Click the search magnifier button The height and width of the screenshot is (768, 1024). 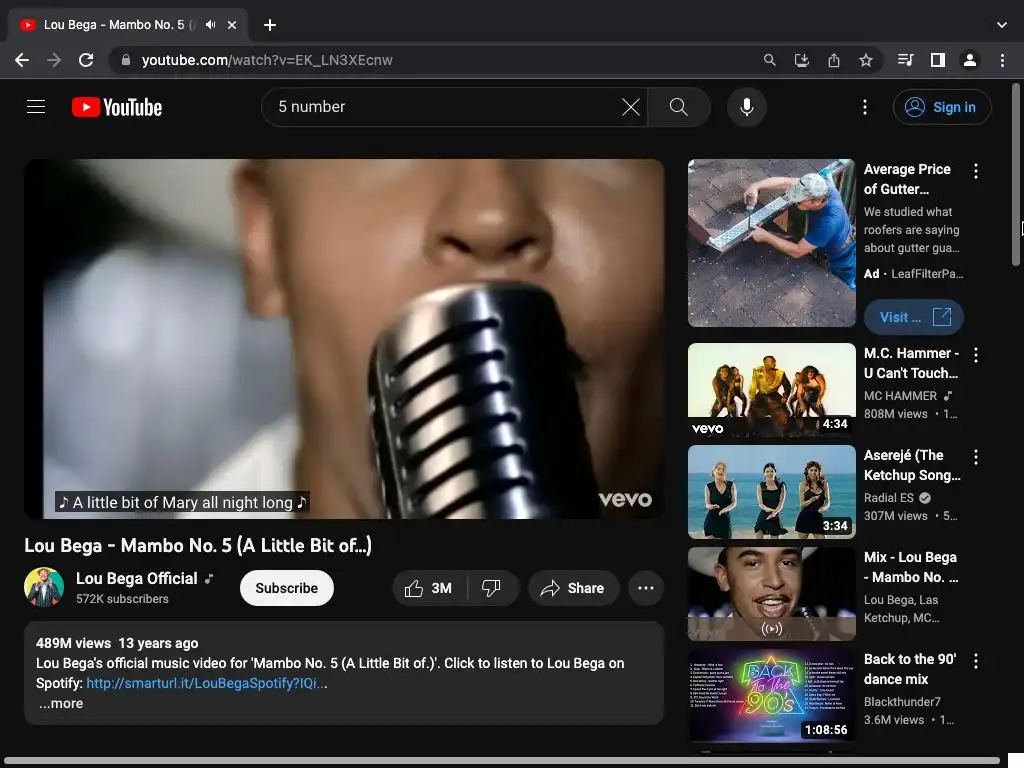click(679, 107)
